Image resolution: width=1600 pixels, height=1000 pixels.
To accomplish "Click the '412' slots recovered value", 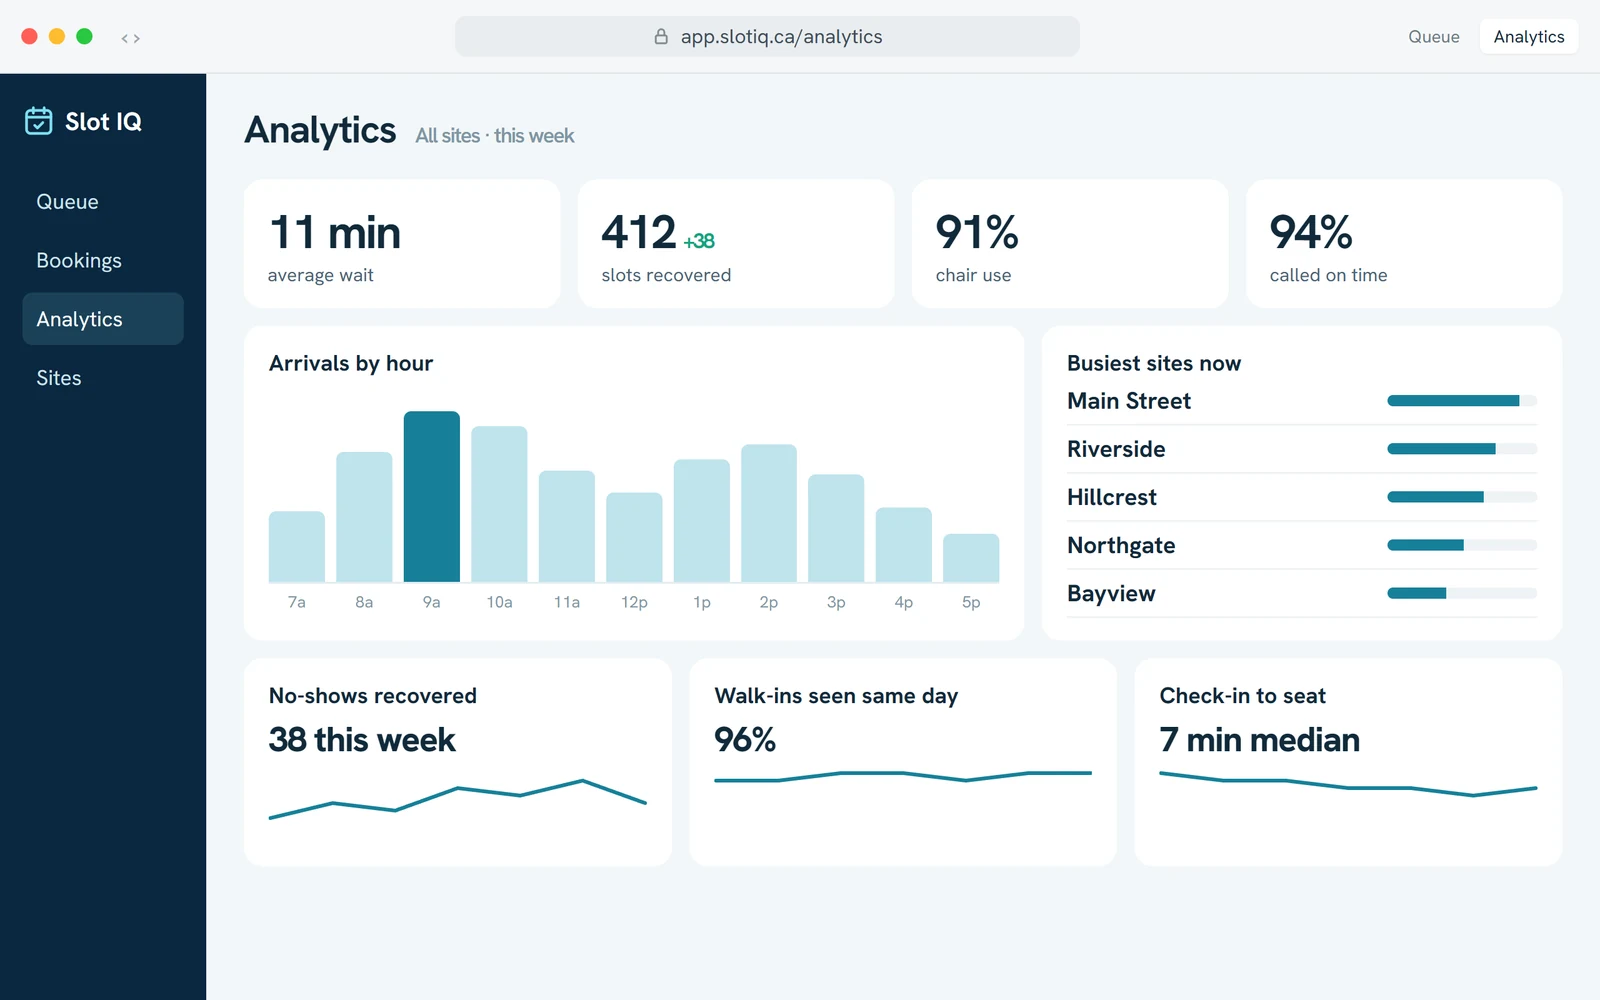I will 639,232.
